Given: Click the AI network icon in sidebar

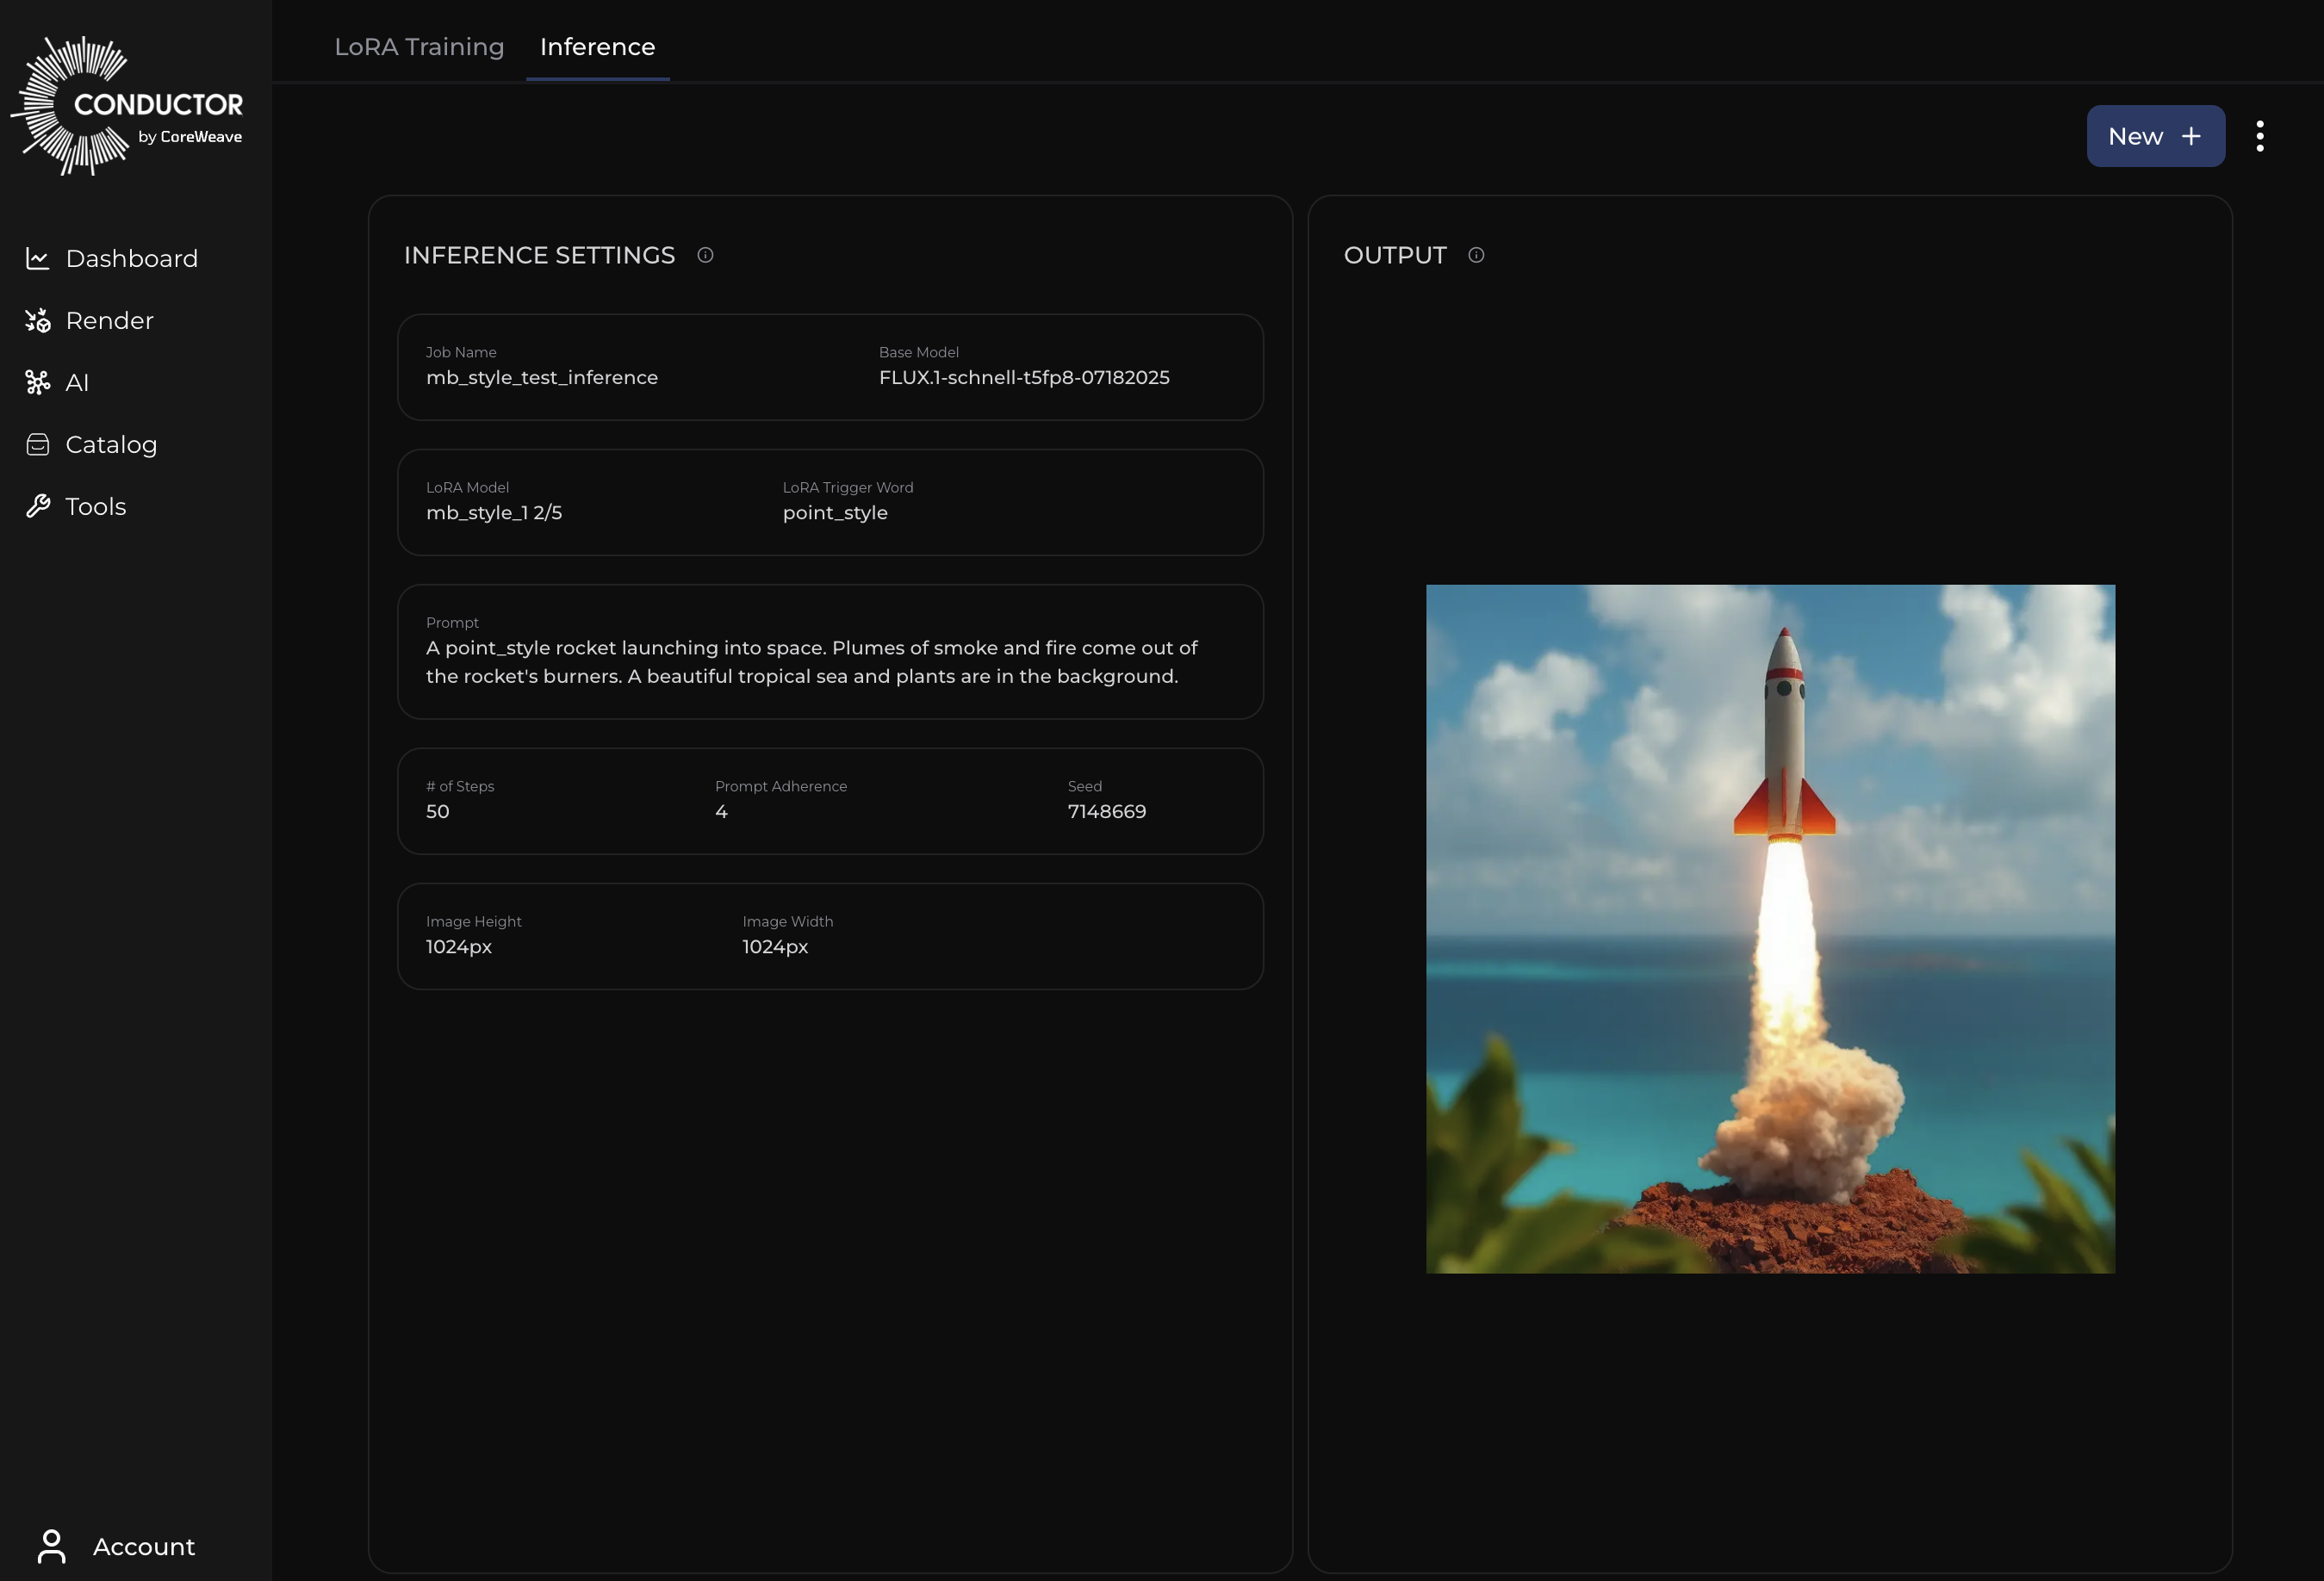Looking at the screenshot, I should pyautogui.click(x=38, y=382).
